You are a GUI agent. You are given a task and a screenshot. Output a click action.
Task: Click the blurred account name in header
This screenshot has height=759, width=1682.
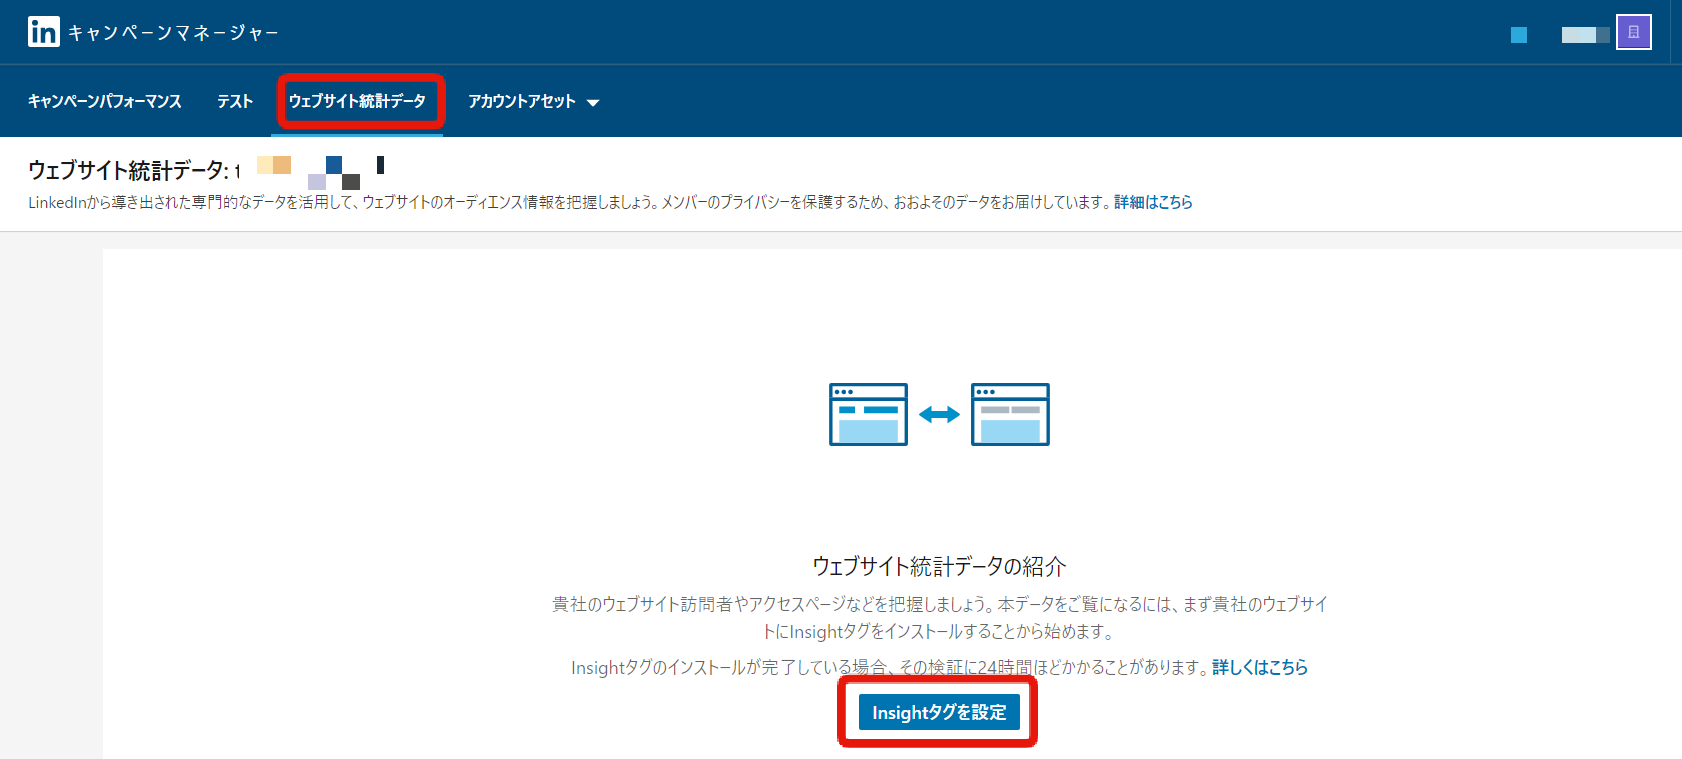tap(1585, 35)
